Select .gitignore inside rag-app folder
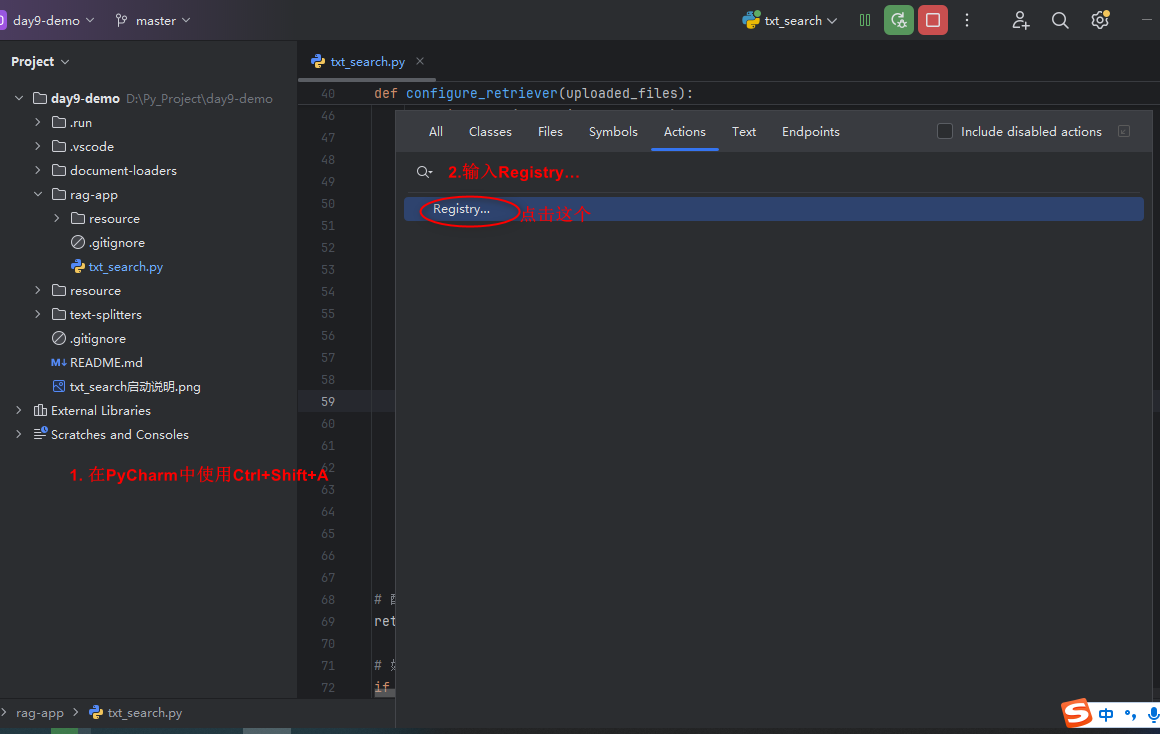1160x734 pixels. click(x=116, y=243)
